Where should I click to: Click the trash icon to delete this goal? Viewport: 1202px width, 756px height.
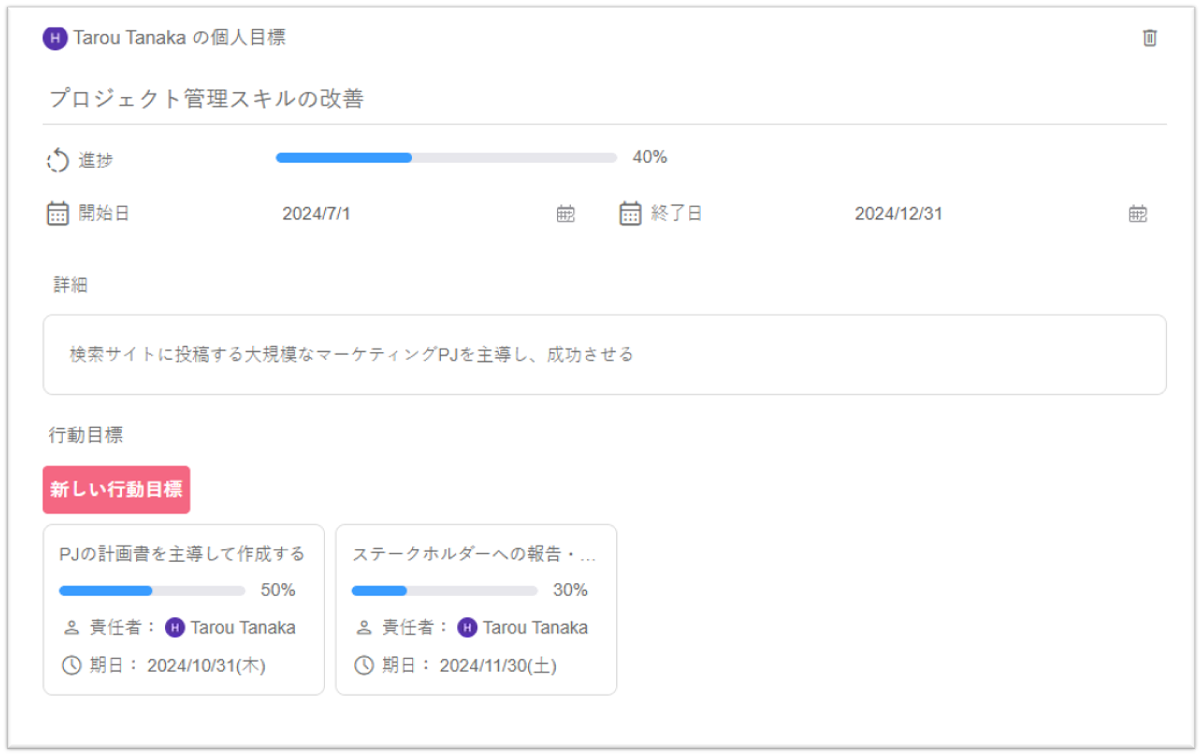coord(1150,38)
